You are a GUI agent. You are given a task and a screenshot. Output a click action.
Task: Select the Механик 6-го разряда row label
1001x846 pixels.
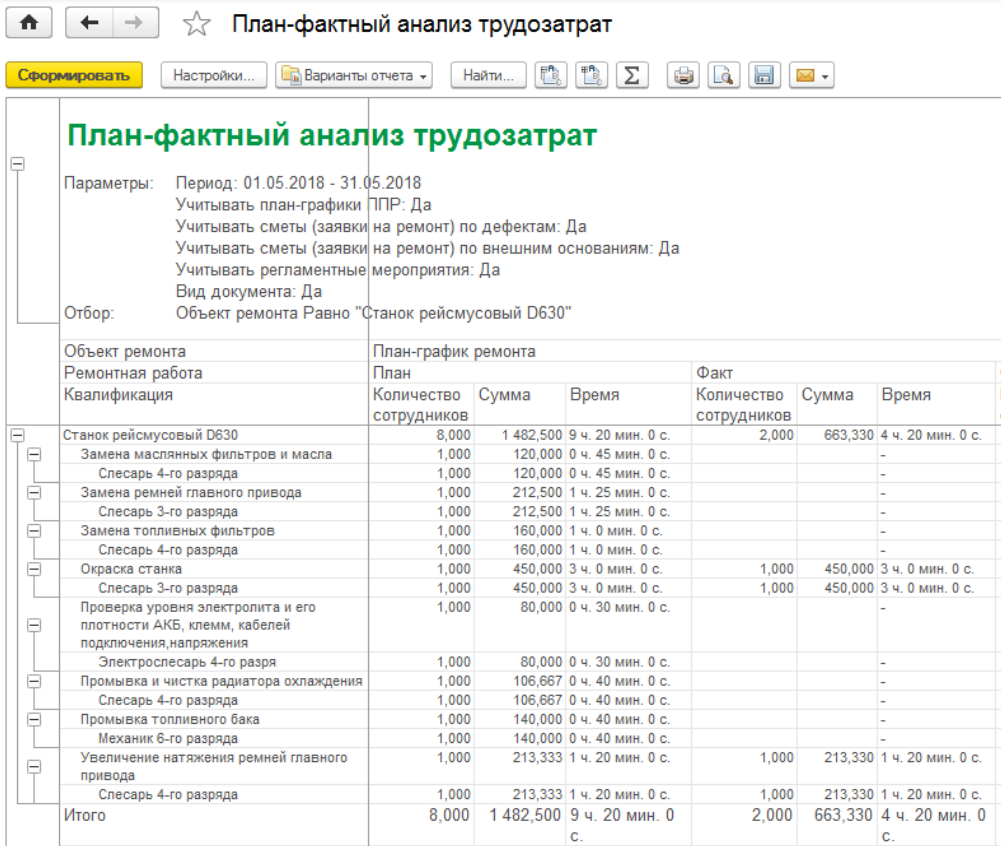168,739
